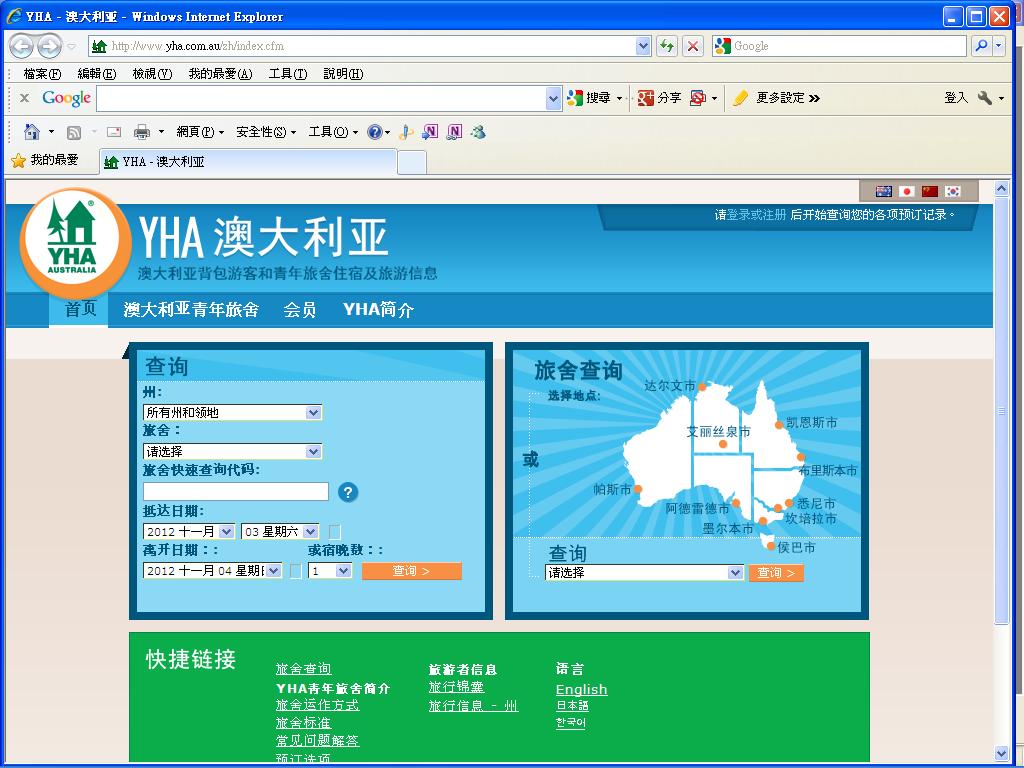Open the 安全性(S) command bar menu
This screenshot has width=1024, height=768.
coord(266,132)
